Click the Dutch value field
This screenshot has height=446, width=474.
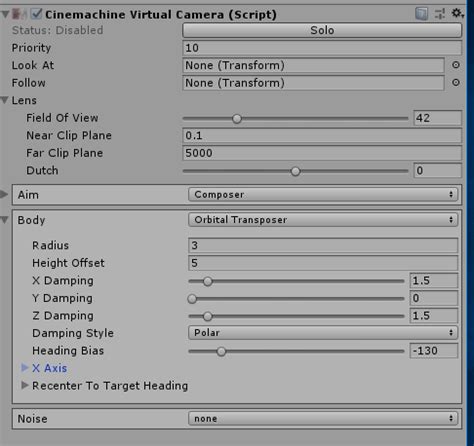[437, 170]
